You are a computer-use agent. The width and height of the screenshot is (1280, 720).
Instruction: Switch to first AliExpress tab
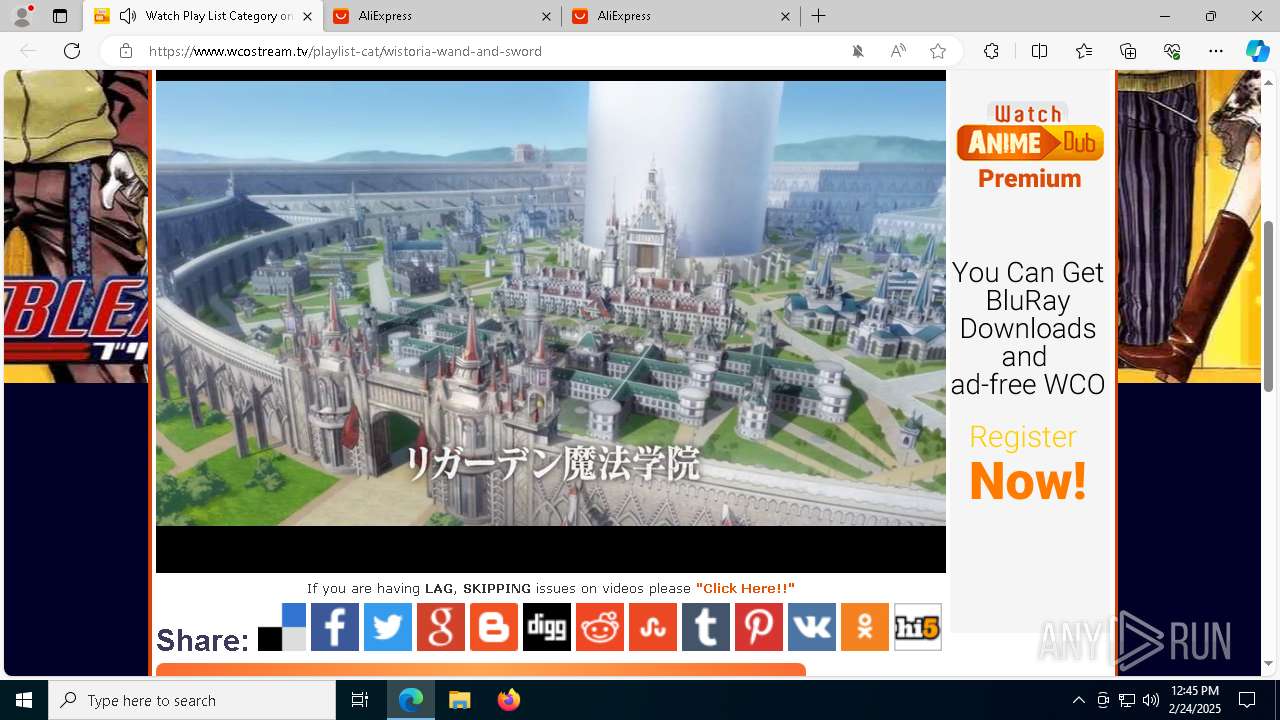(442, 16)
